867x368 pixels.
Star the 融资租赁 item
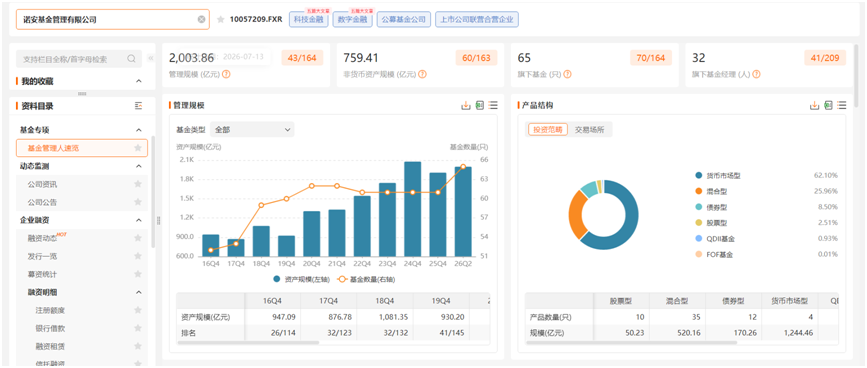[x=138, y=346]
